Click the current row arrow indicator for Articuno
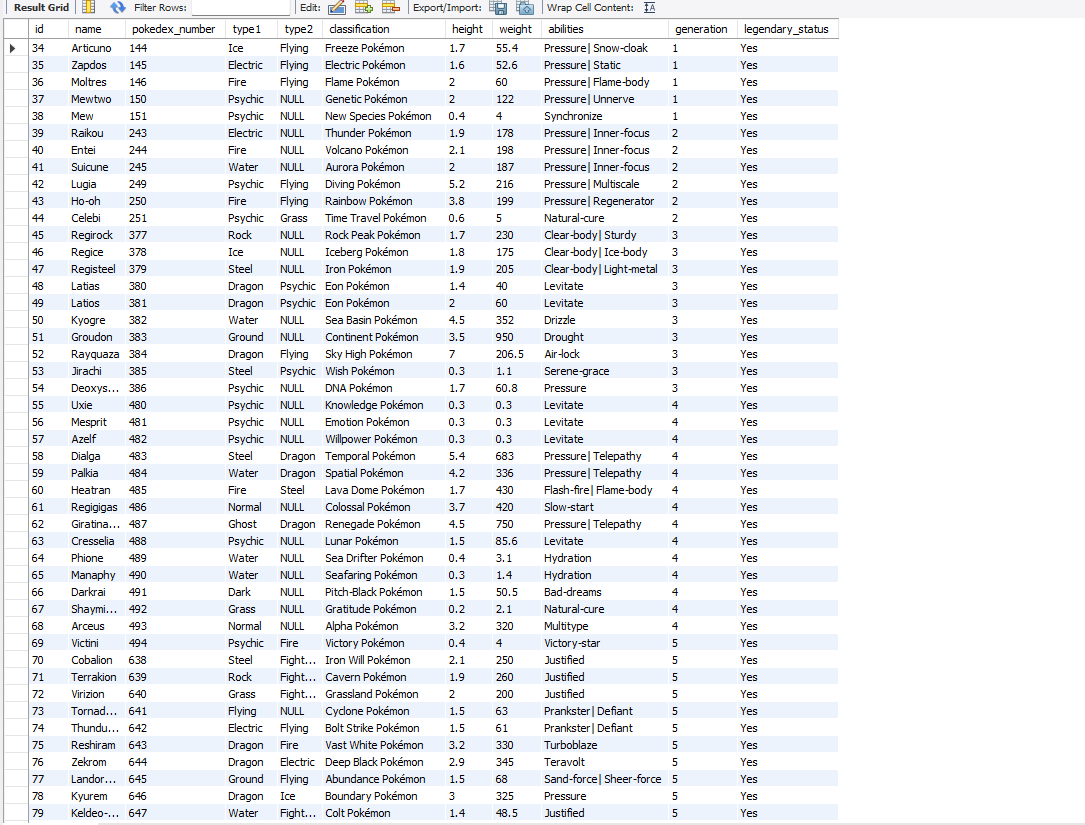This screenshot has width=1085, height=825. tap(12, 48)
